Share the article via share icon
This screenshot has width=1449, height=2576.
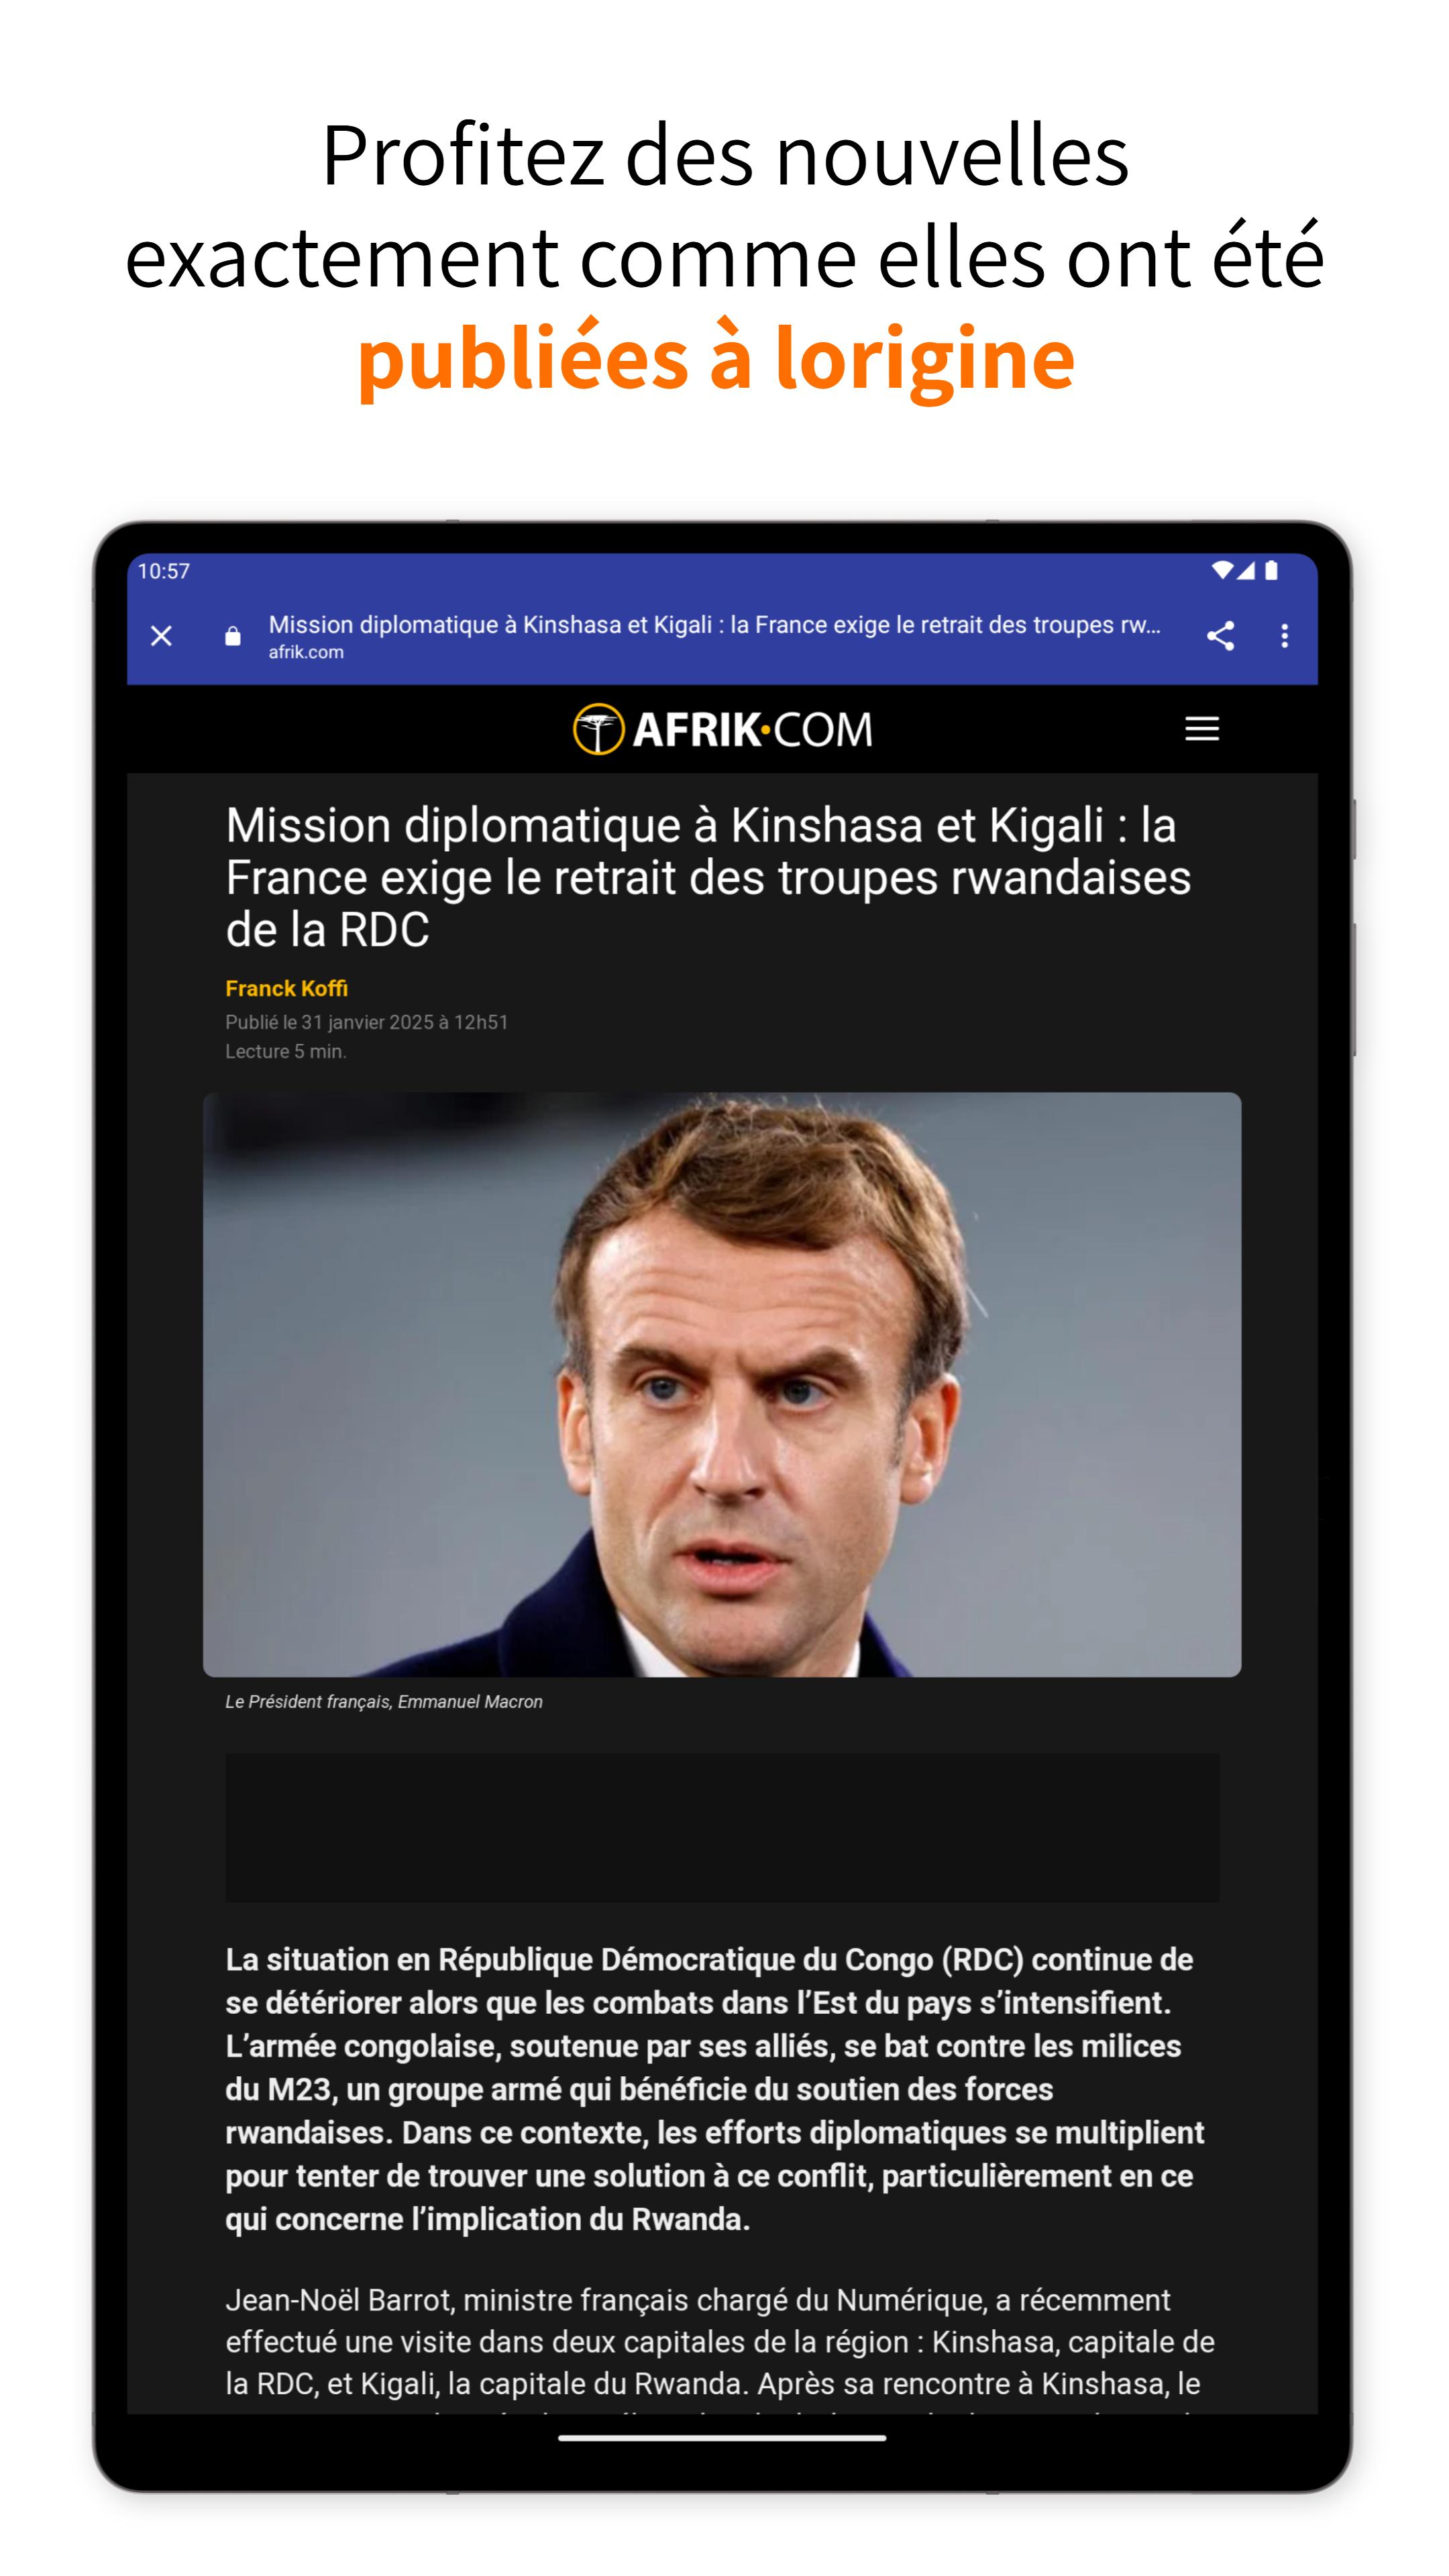point(1220,636)
